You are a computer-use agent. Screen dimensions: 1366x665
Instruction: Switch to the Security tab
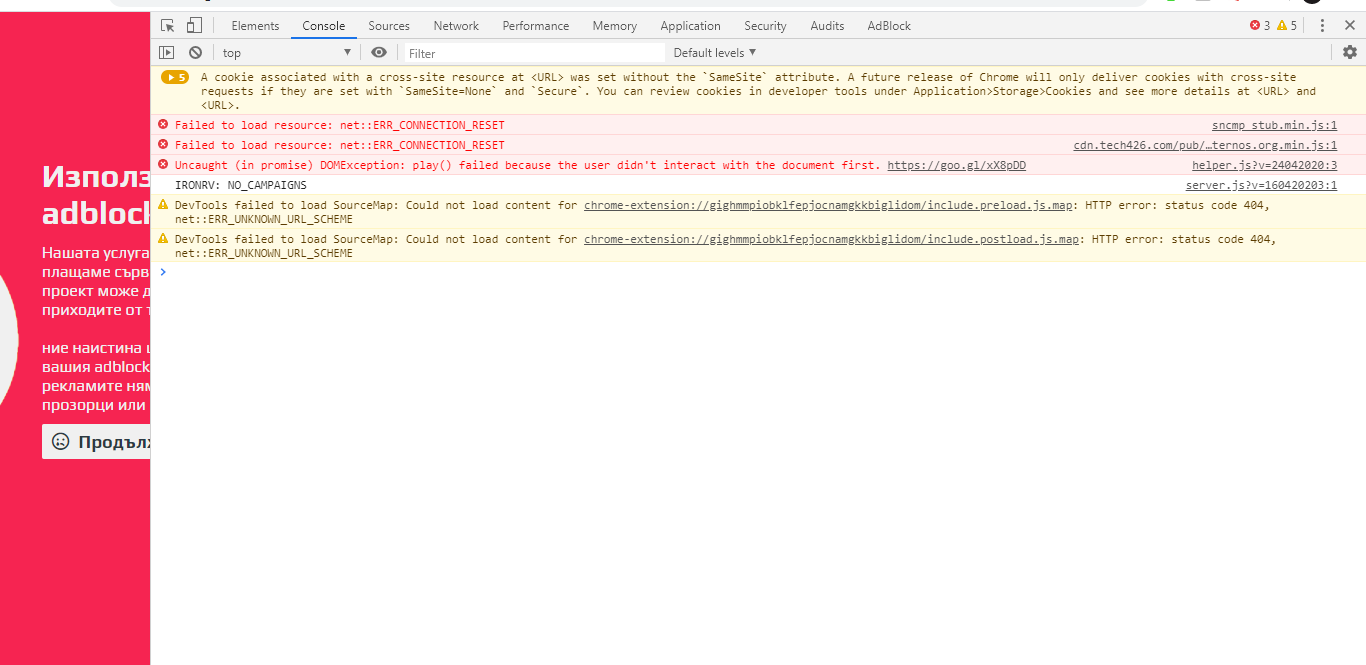pyautogui.click(x=765, y=26)
